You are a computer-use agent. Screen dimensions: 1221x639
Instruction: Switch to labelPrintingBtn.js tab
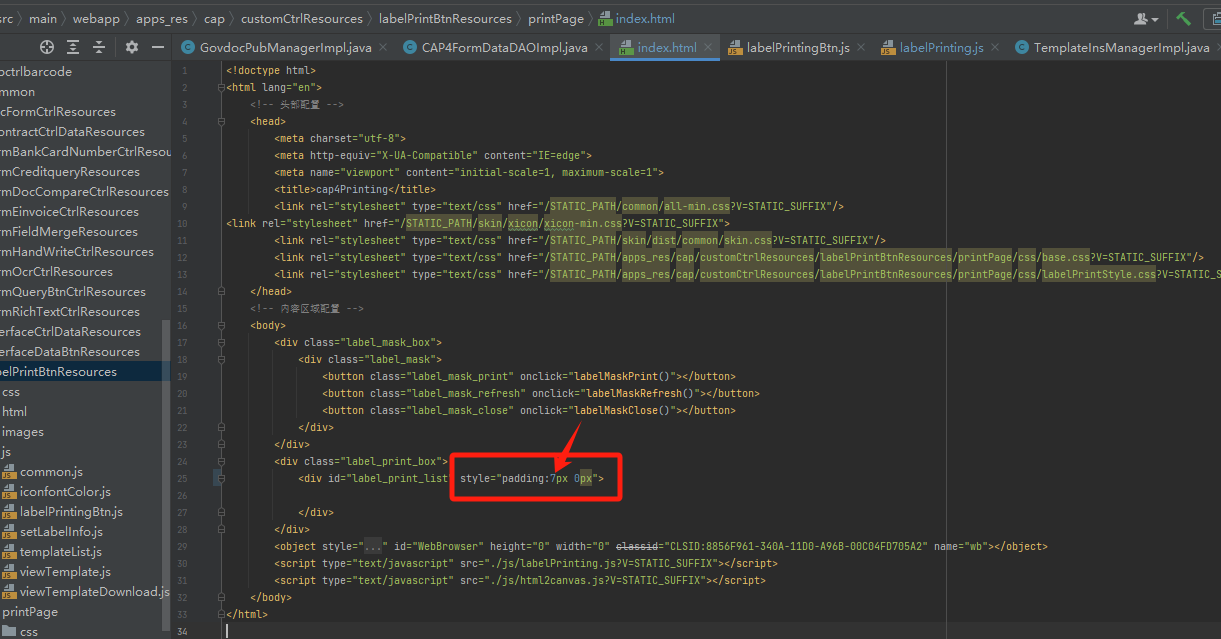pyautogui.click(x=797, y=47)
